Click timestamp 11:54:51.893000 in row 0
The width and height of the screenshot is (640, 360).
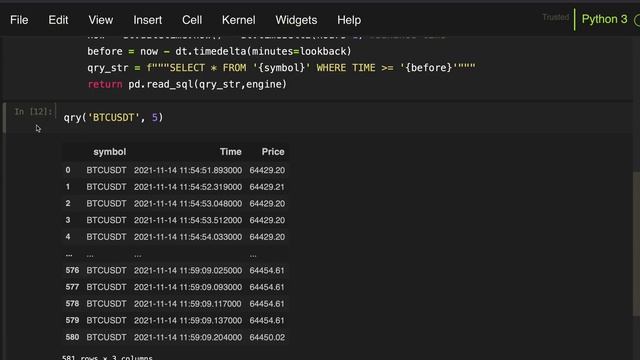(188, 170)
